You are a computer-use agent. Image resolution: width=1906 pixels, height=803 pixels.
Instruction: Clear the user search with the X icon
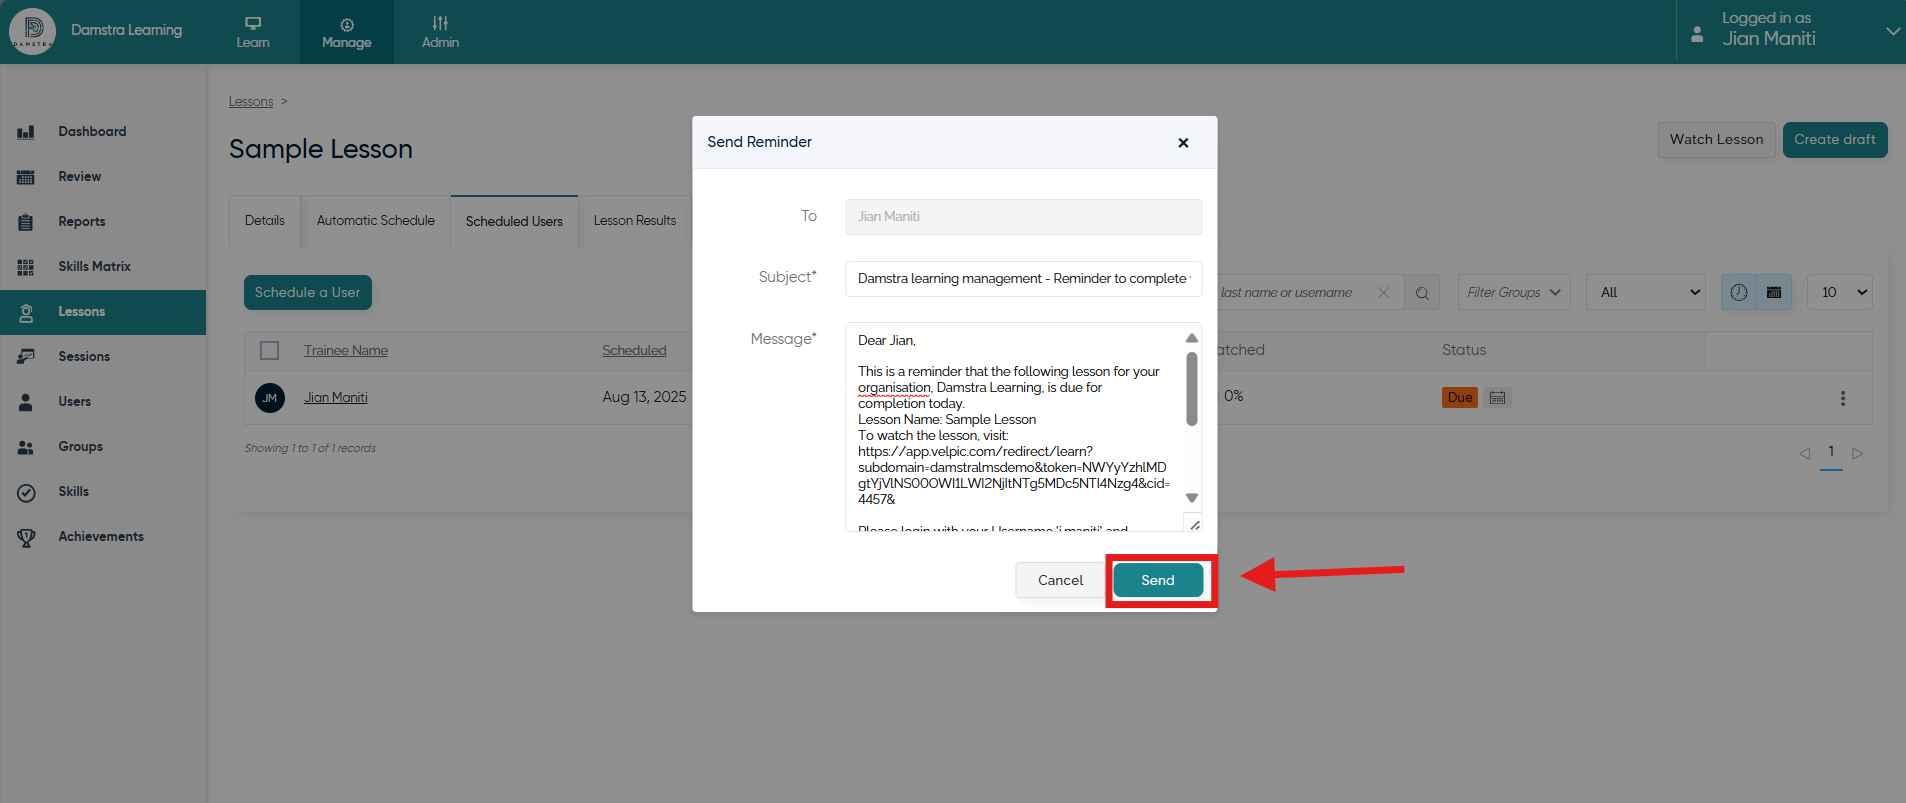pyautogui.click(x=1384, y=293)
